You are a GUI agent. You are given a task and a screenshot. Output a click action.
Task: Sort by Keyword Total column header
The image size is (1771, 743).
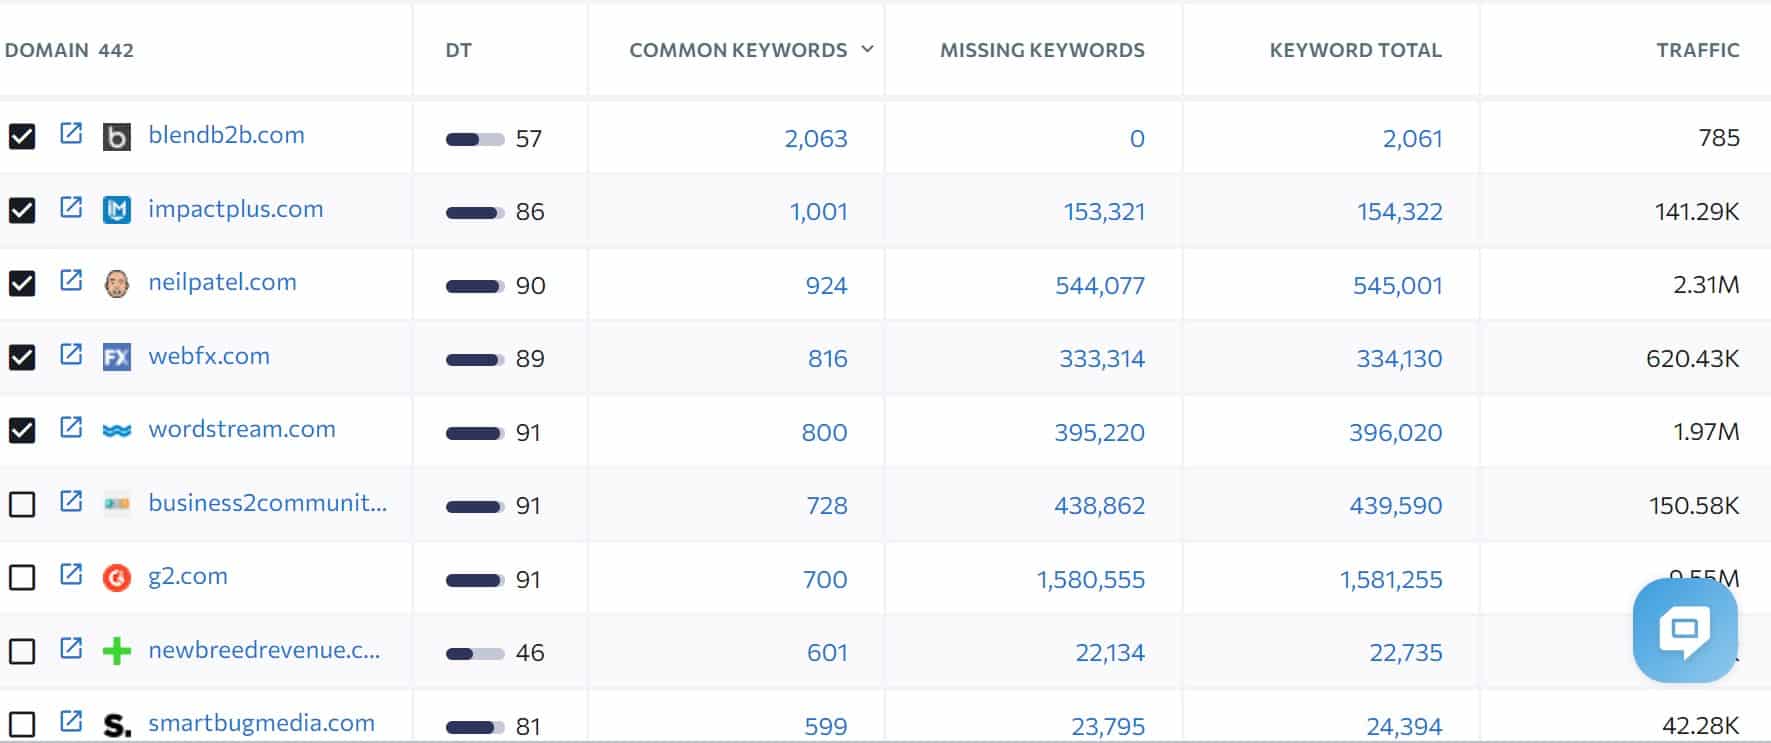[1355, 50]
